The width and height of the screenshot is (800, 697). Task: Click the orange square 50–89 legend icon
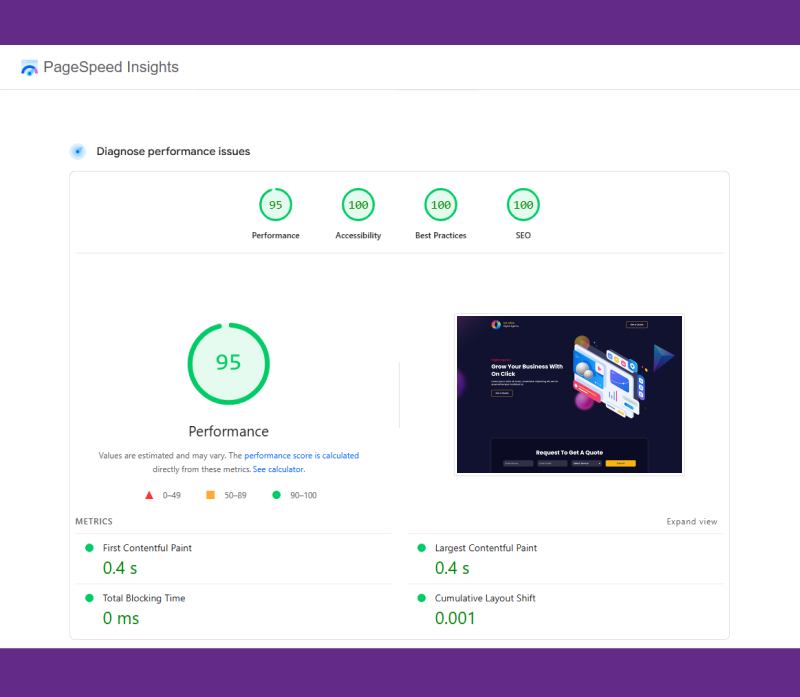210,495
